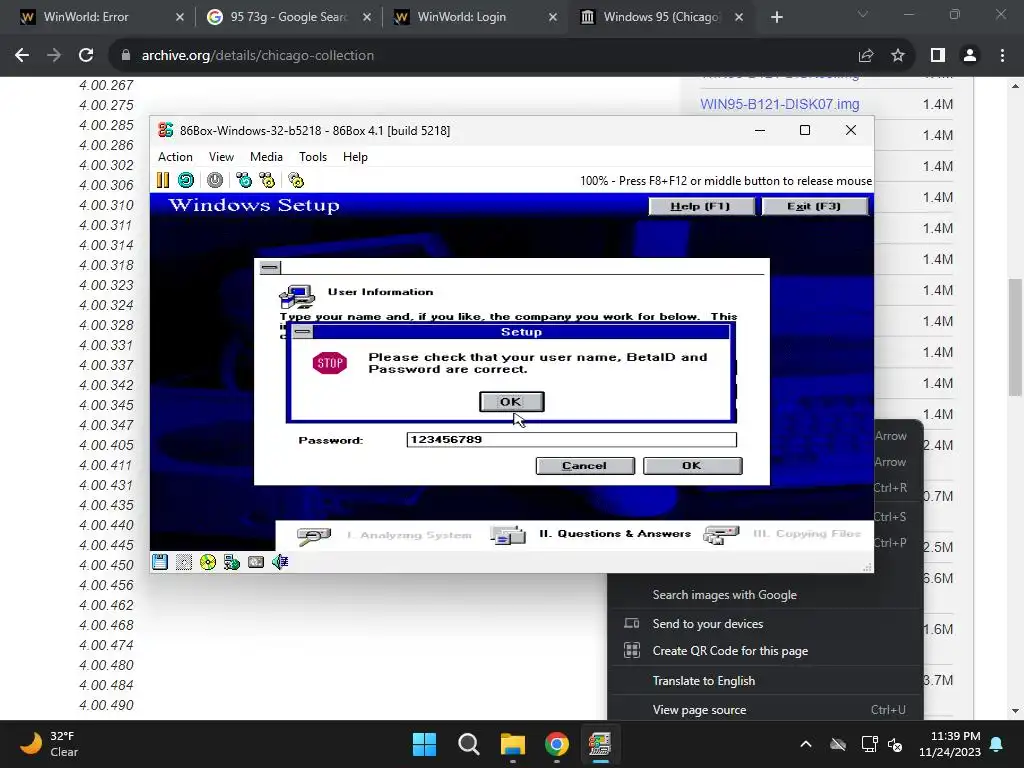Click the Exit (F3) setup button
Viewport: 1024px width, 768px height.
click(814, 206)
